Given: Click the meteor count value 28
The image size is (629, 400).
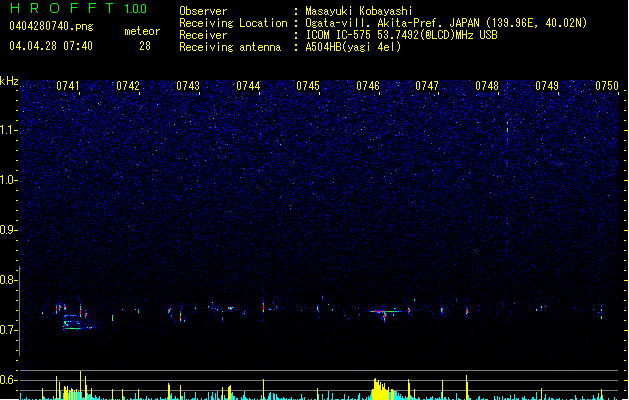Looking at the screenshot, I should pyautogui.click(x=145, y=46).
